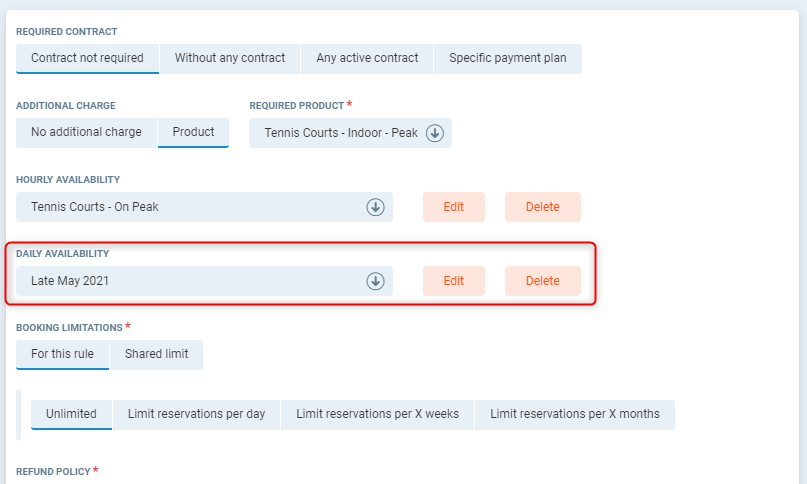Image resolution: width=807 pixels, height=484 pixels.
Task: Select 'Without any contract' option
Action: (x=230, y=58)
